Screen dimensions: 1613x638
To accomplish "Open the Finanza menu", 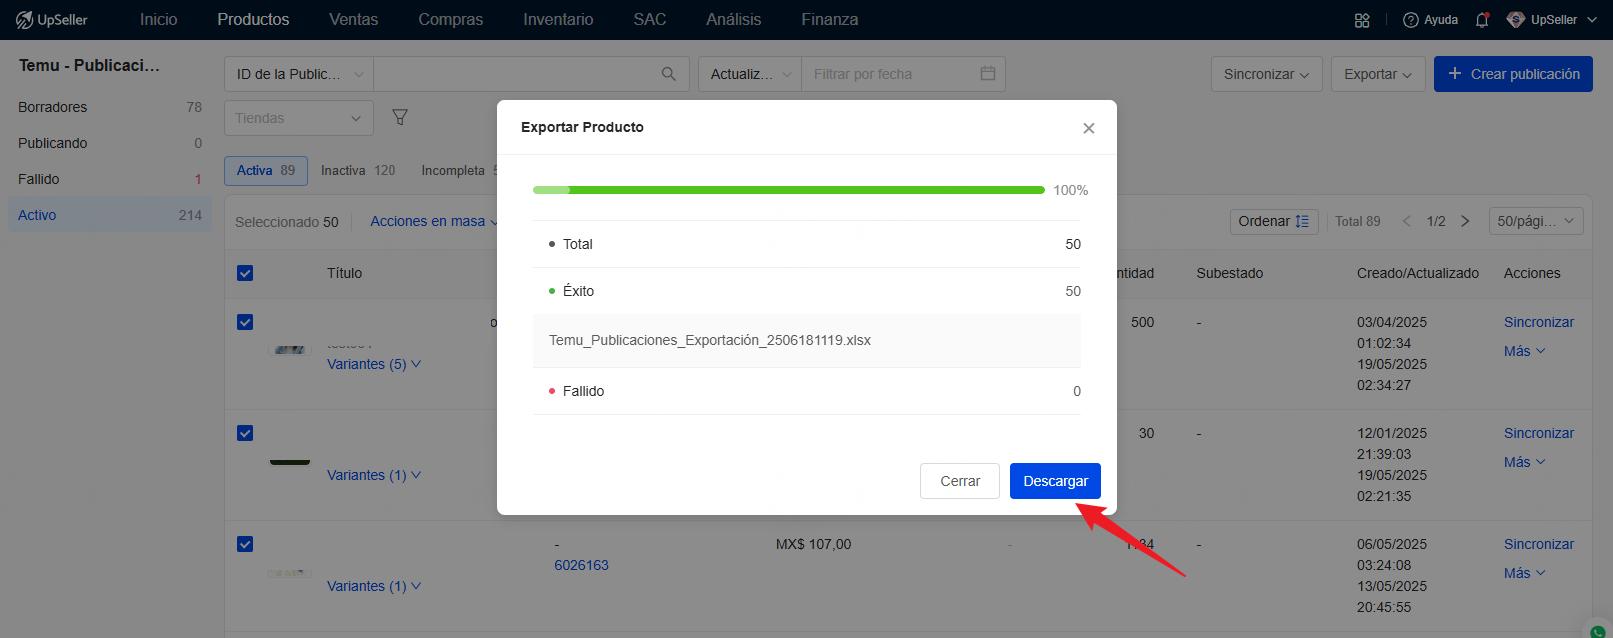I will click(830, 20).
